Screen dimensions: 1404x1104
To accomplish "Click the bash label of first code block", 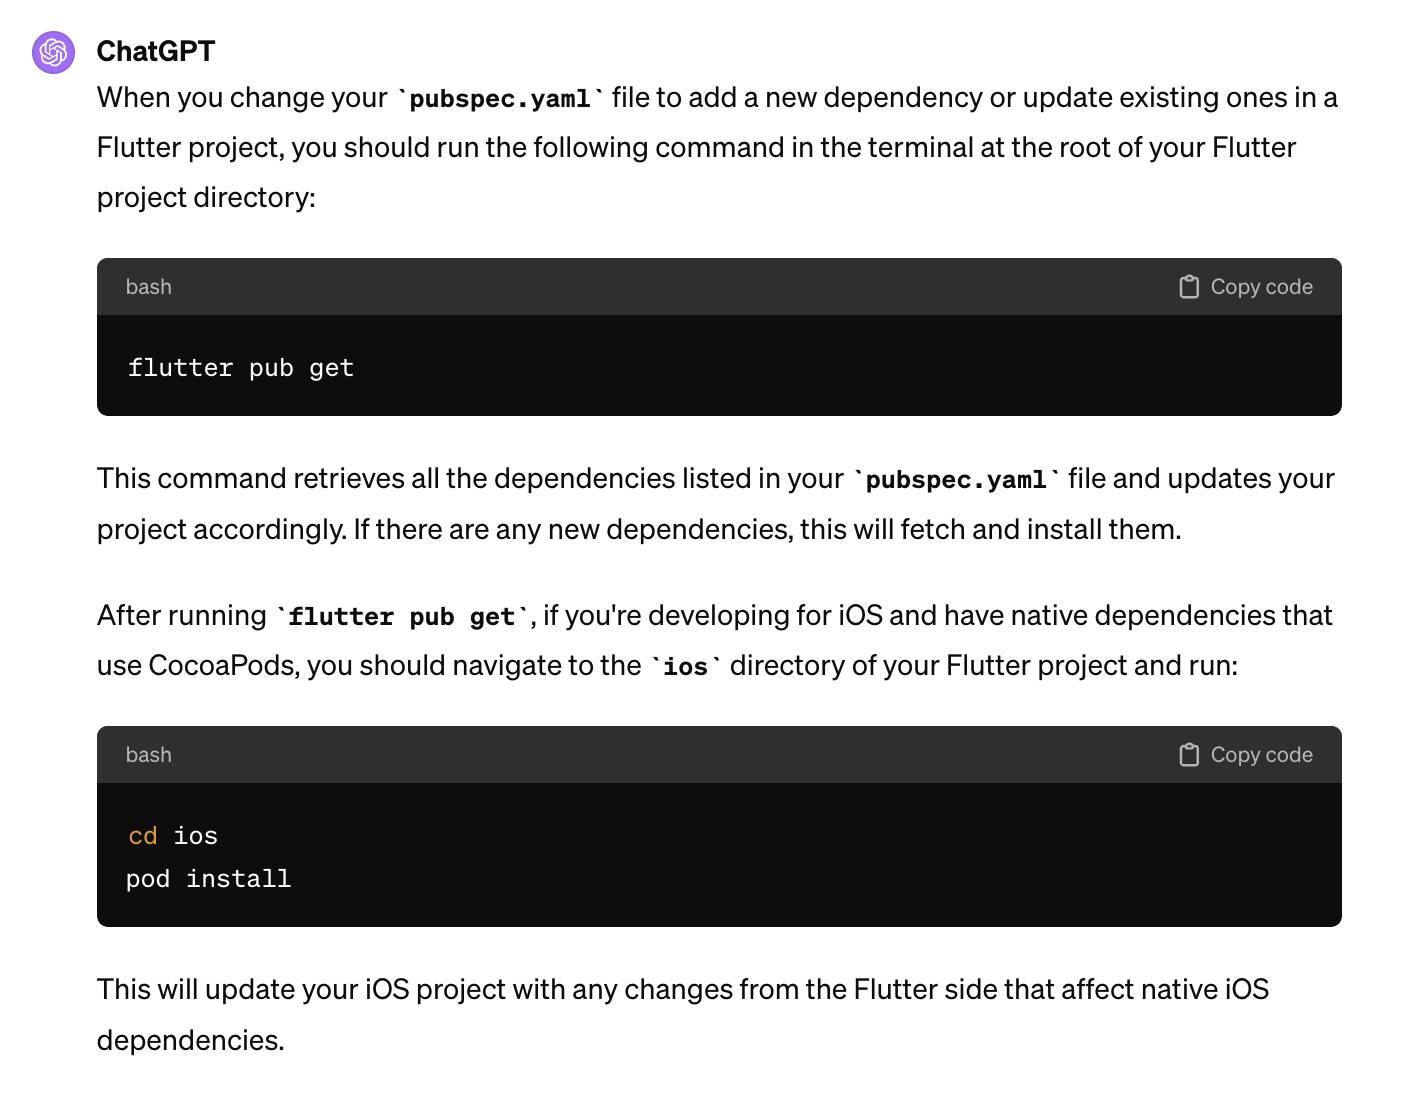I will click(149, 287).
